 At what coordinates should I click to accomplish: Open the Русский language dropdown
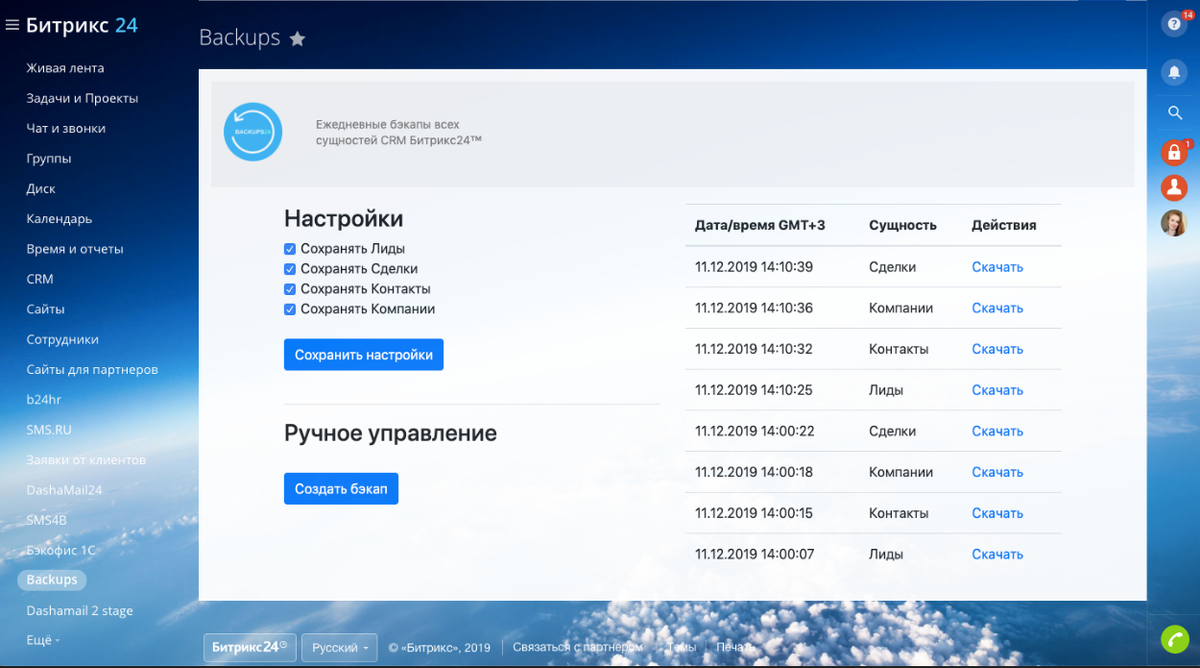point(339,647)
